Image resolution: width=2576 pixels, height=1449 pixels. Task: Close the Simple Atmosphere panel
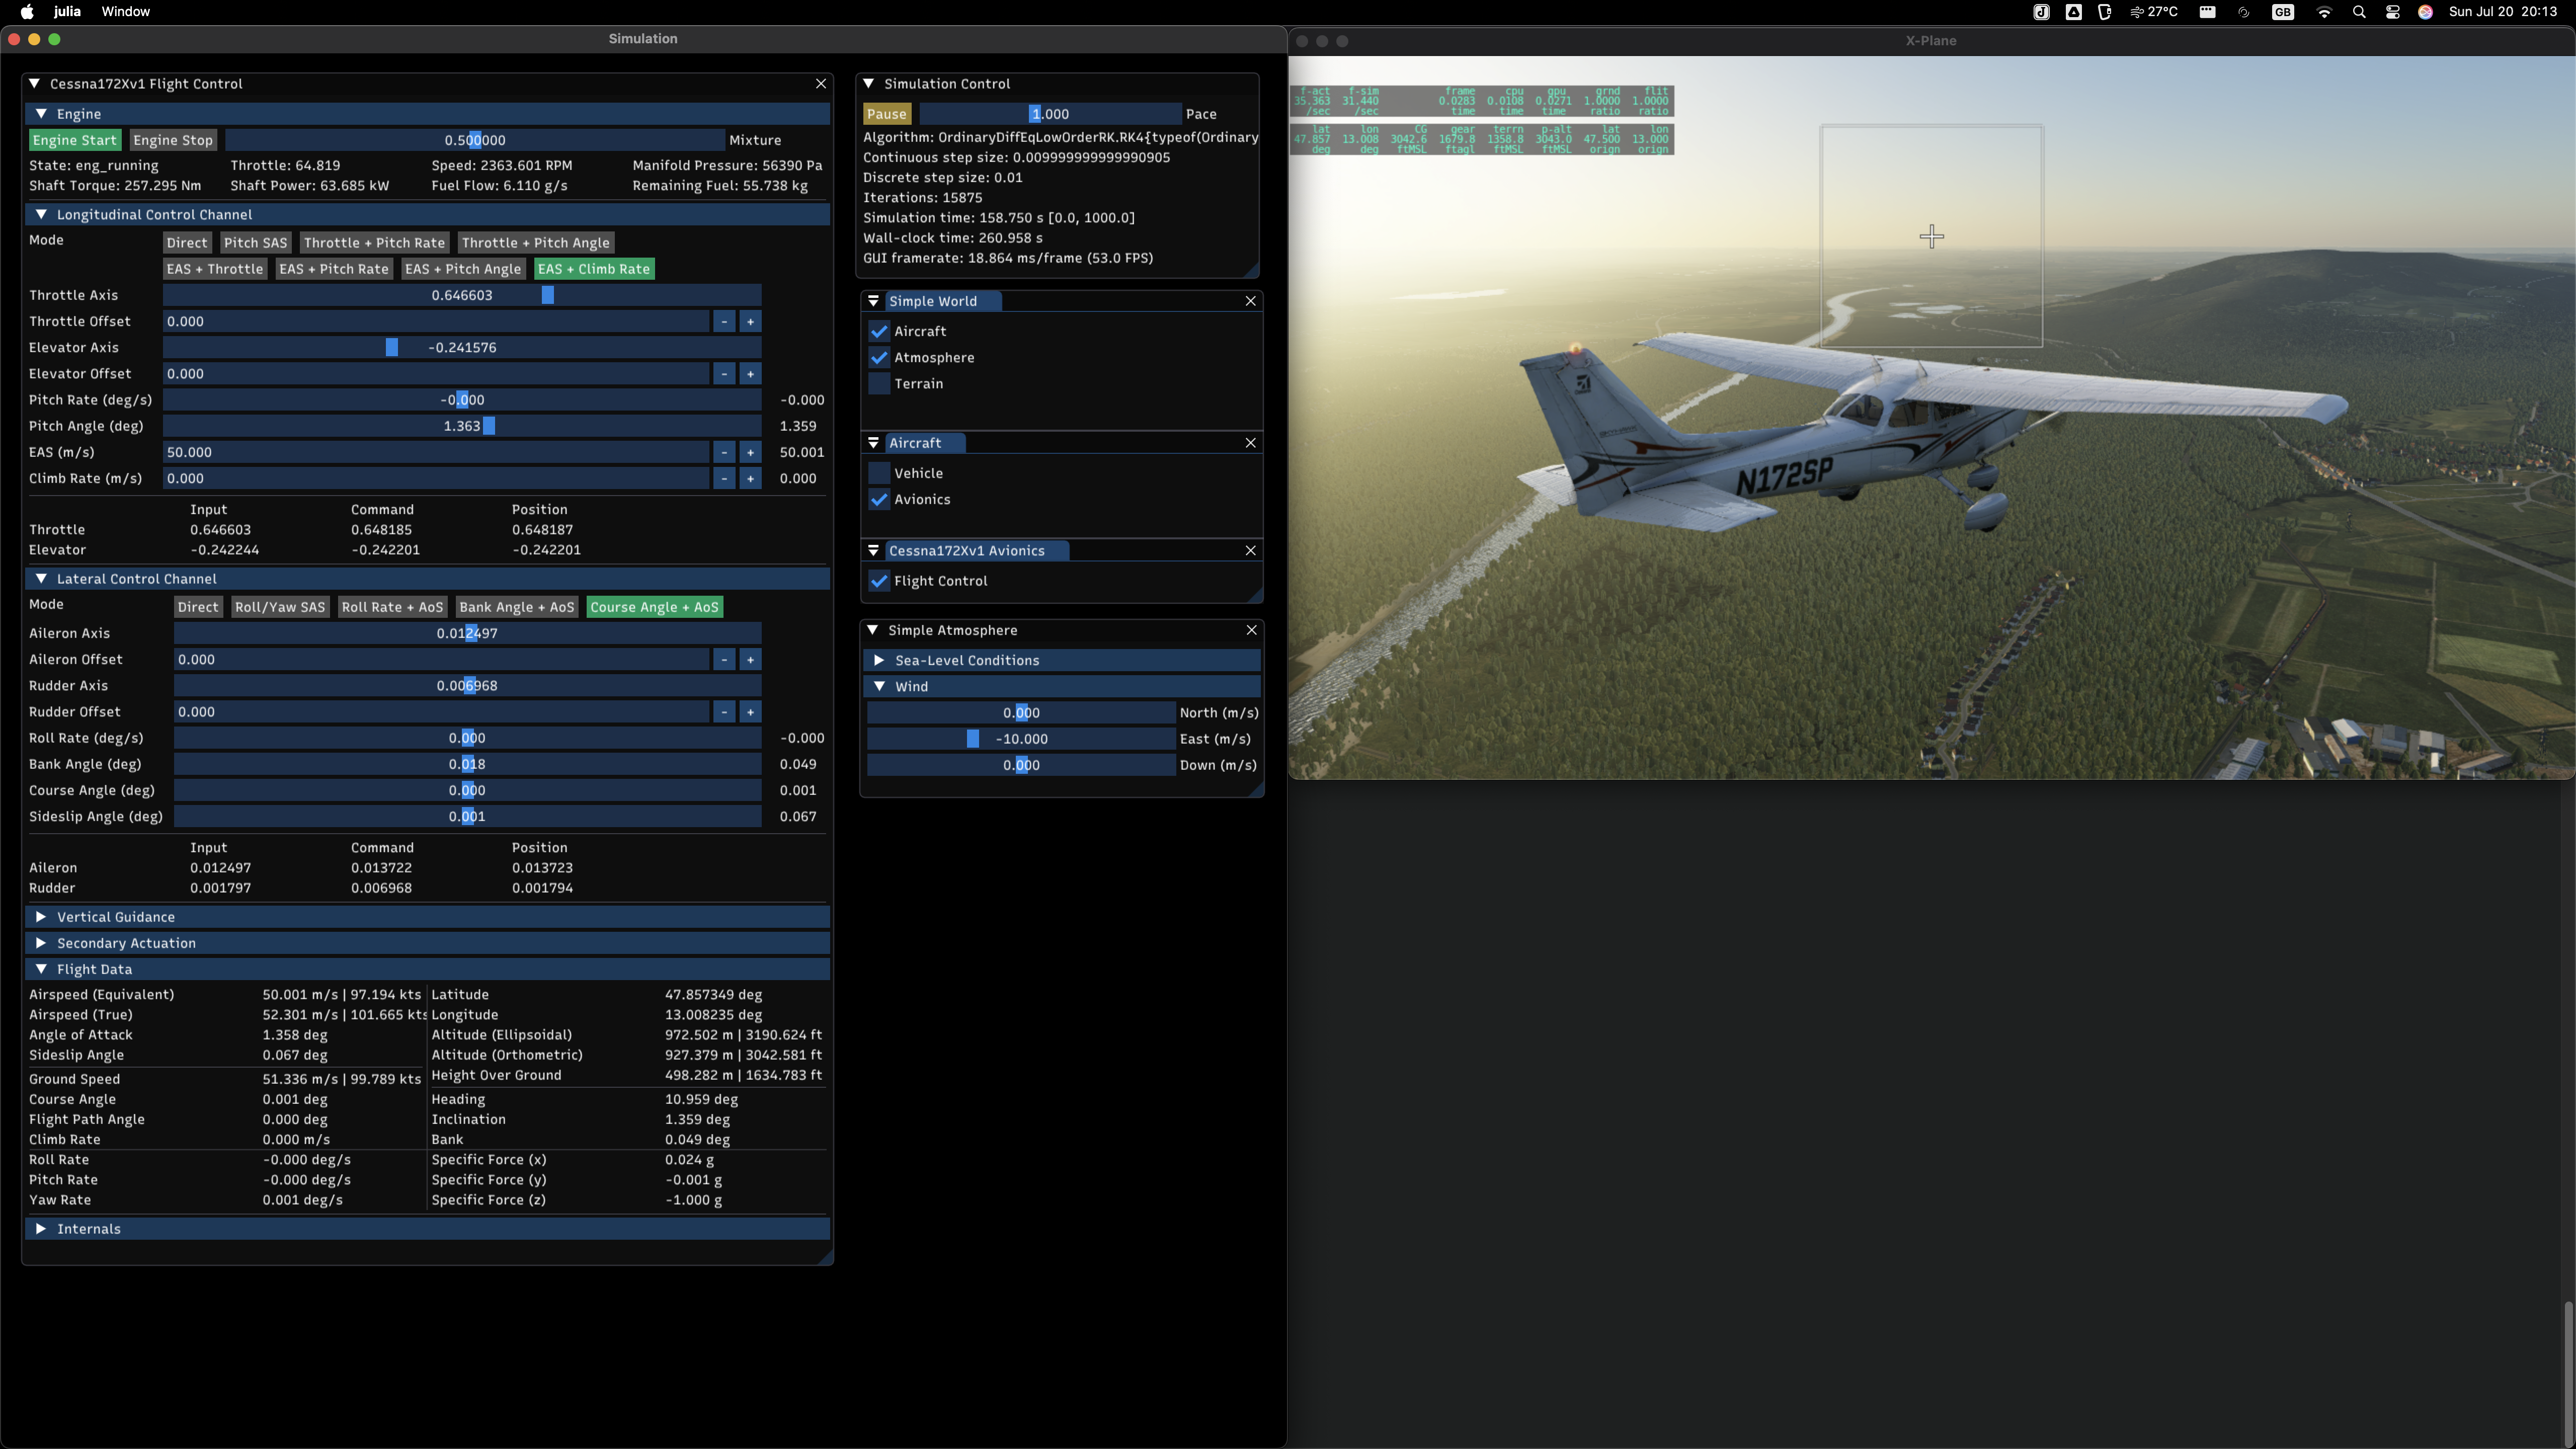[1251, 630]
